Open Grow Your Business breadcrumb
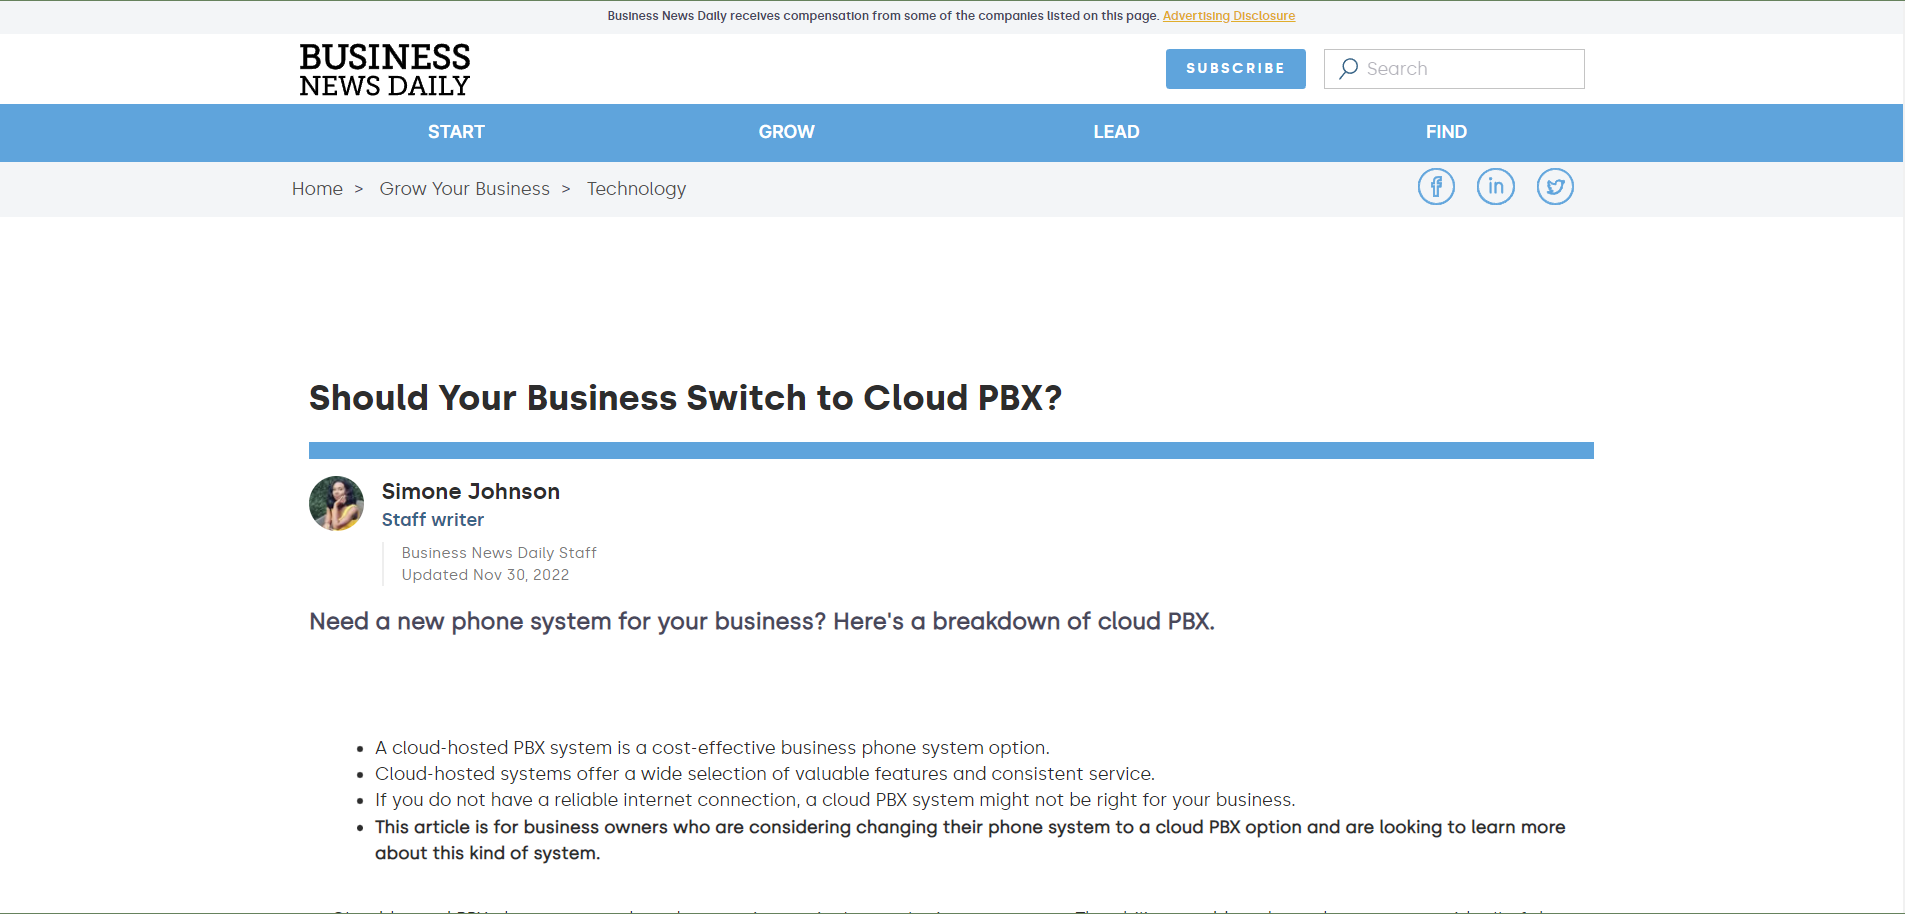 465,189
